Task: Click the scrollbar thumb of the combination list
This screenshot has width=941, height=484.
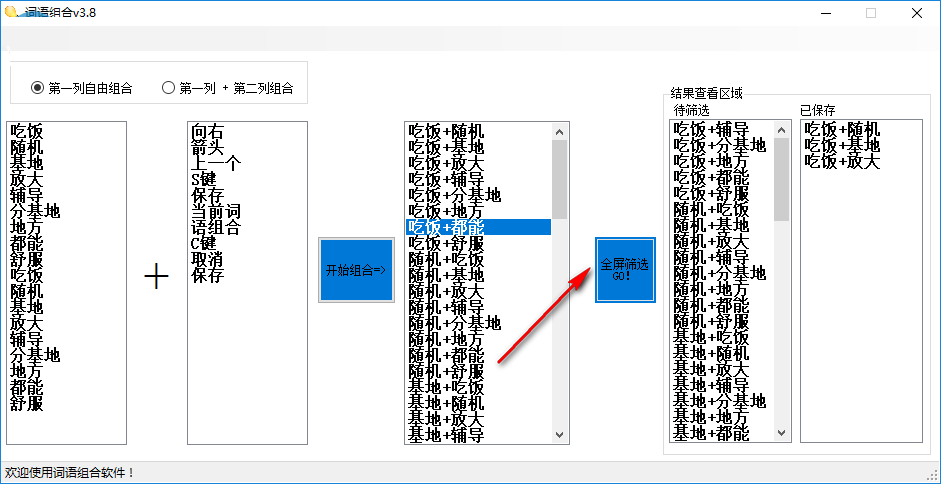Action: coord(559,179)
